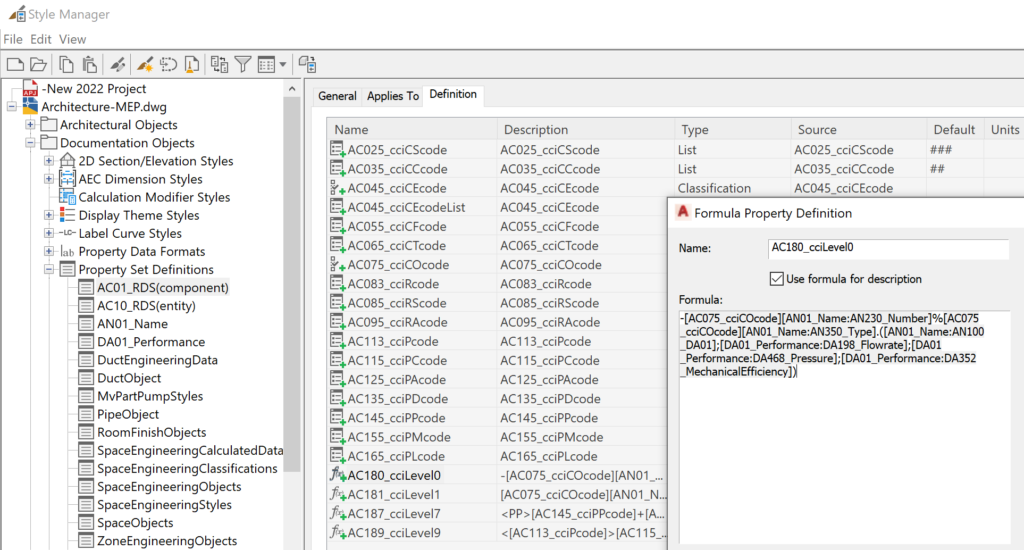1024x550 pixels.
Task: Select DuctEngineeringData property set
Action: (157, 360)
